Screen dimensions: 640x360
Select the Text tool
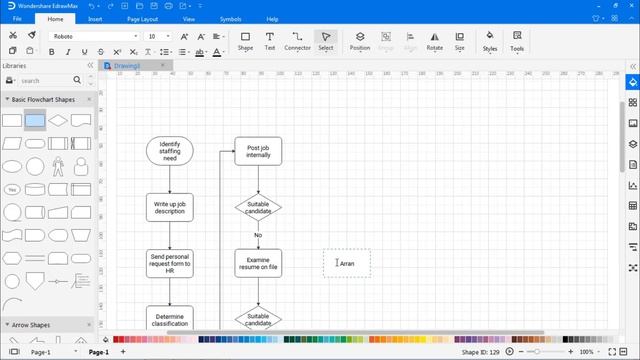[x=269, y=41]
